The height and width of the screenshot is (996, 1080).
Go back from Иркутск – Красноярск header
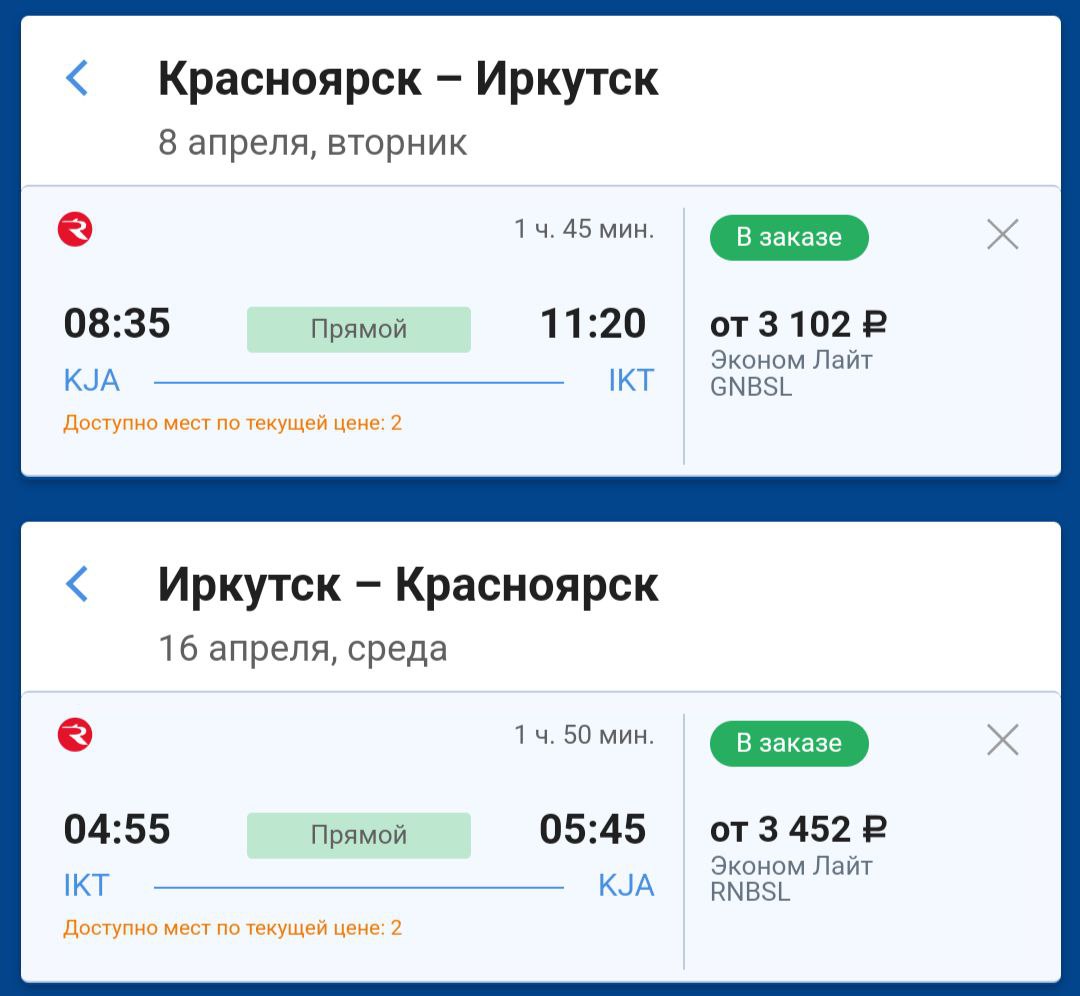coord(77,584)
